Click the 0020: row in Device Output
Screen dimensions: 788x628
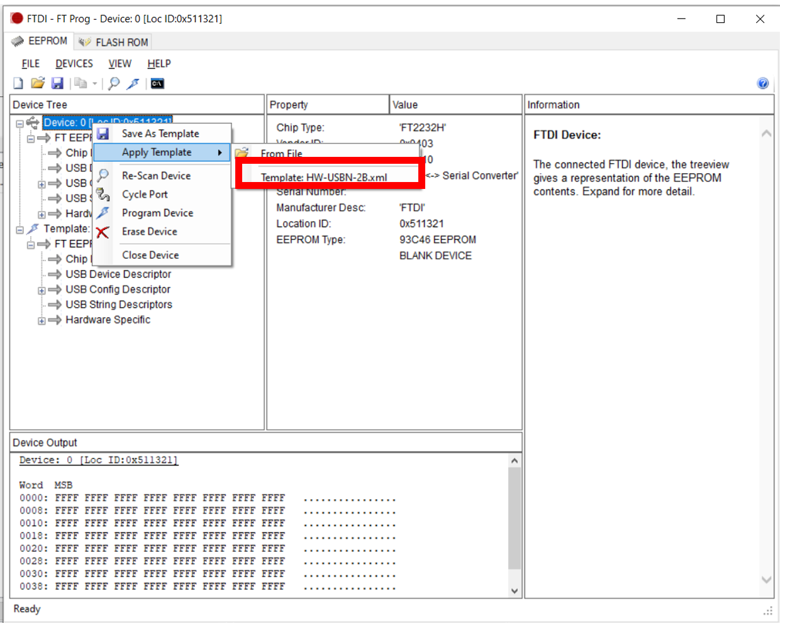pos(207,549)
